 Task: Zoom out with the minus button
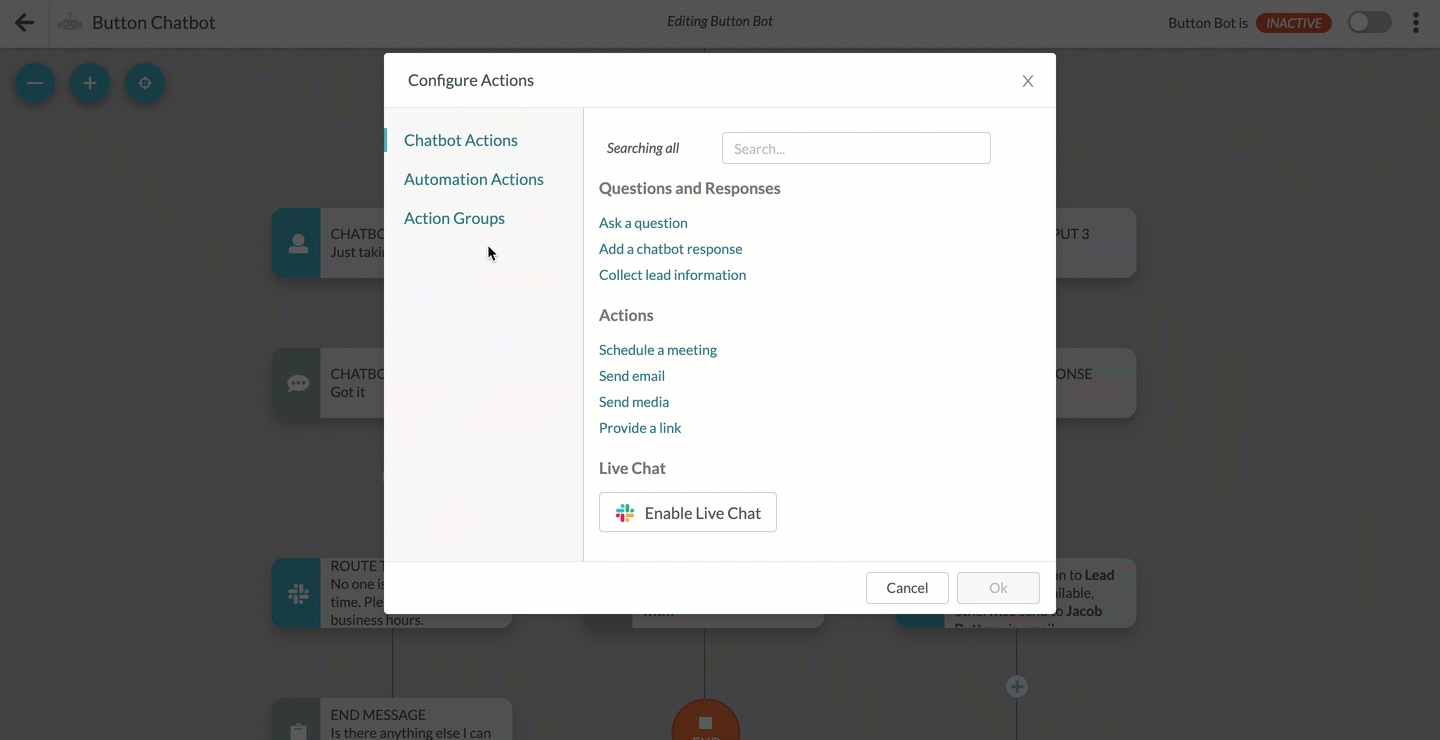pyautogui.click(x=35, y=83)
